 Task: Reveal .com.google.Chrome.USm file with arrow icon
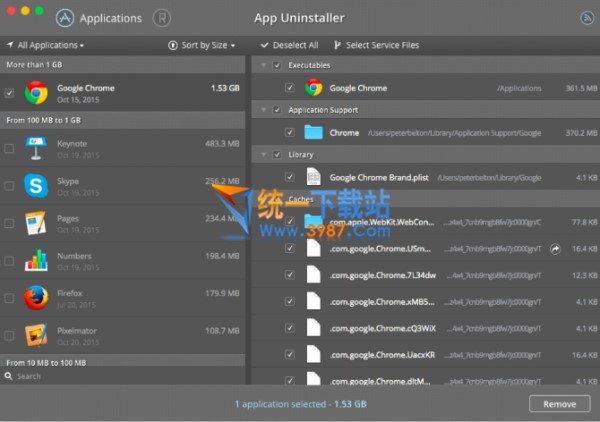tap(555, 249)
